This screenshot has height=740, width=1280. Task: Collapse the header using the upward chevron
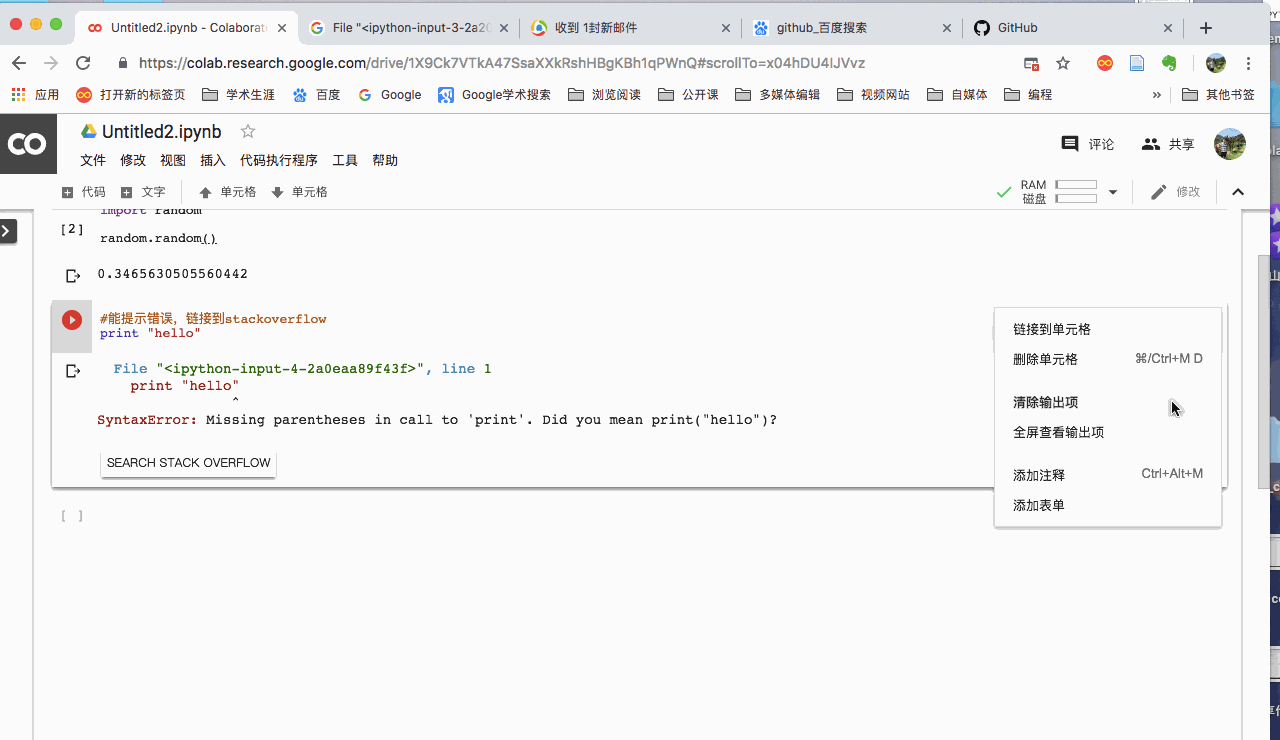(x=1238, y=191)
